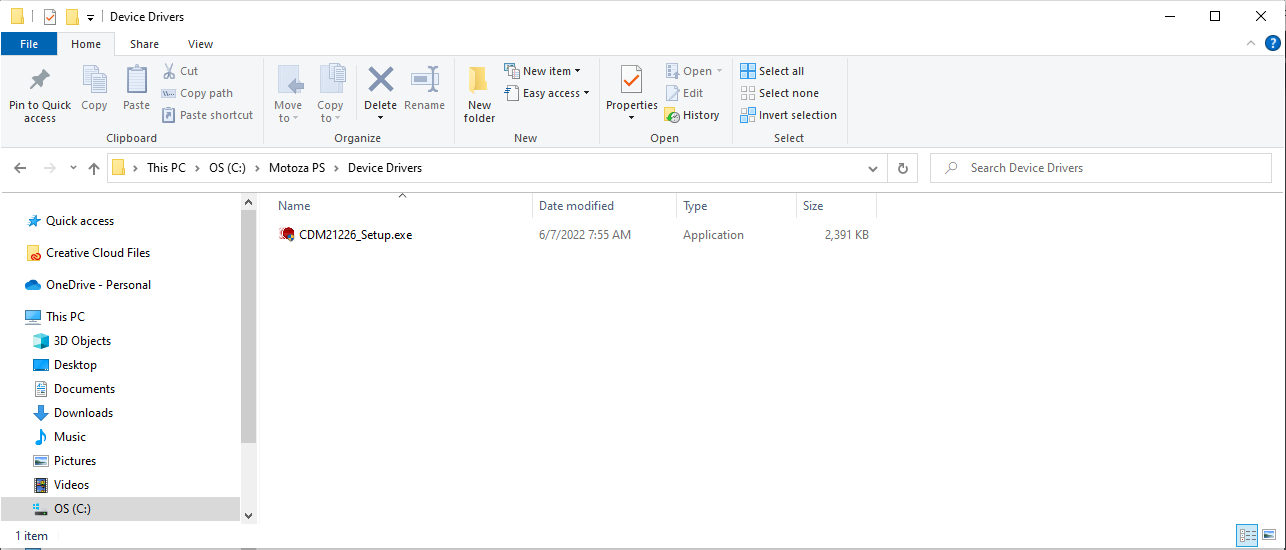Screen dimensions: 1286x550
Task: Open the View ribbon tab
Action: pyautogui.click(x=200, y=44)
